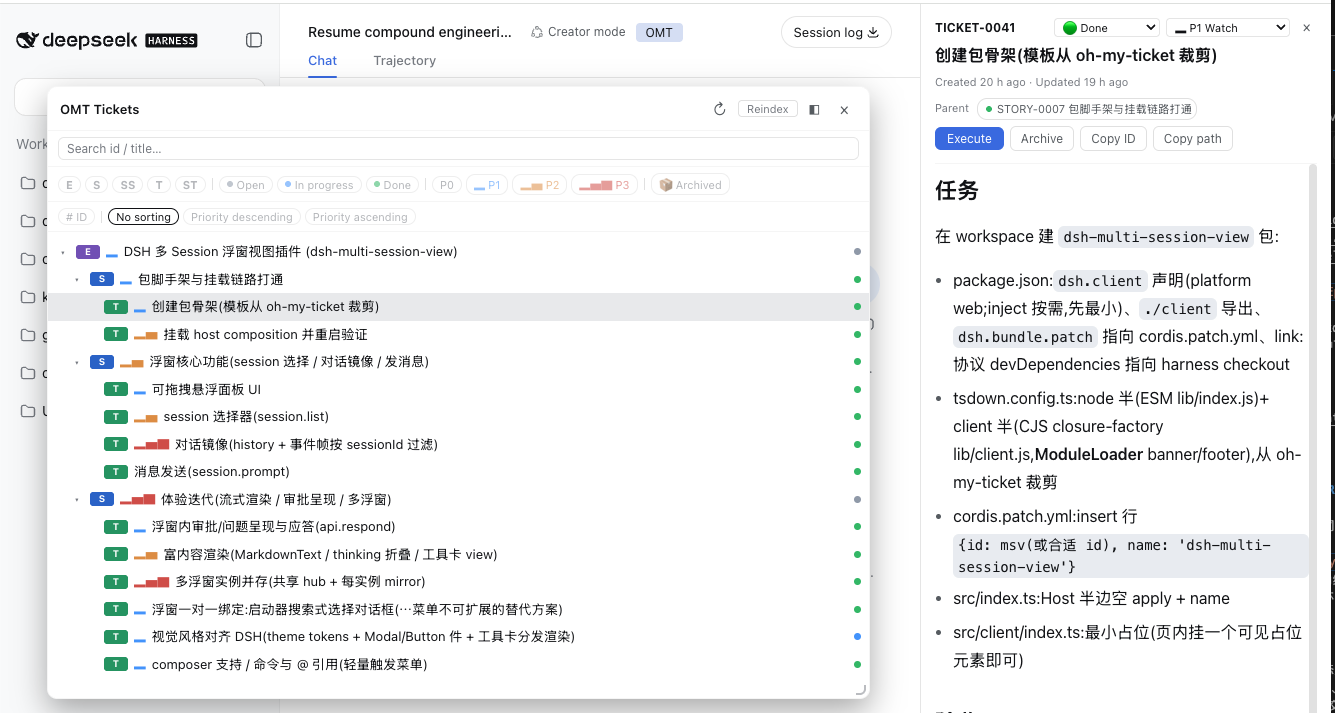Click the red priority bars on 对话镜像 row

[151, 444]
